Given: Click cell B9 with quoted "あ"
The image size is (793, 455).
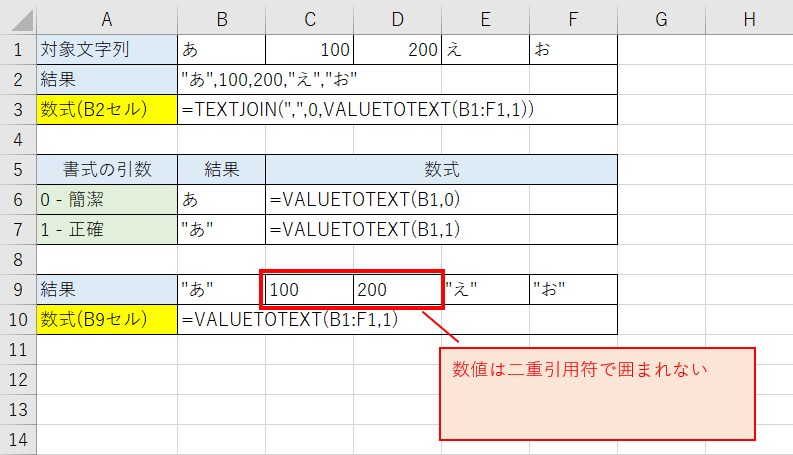Looking at the screenshot, I should [x=222, y=289].
